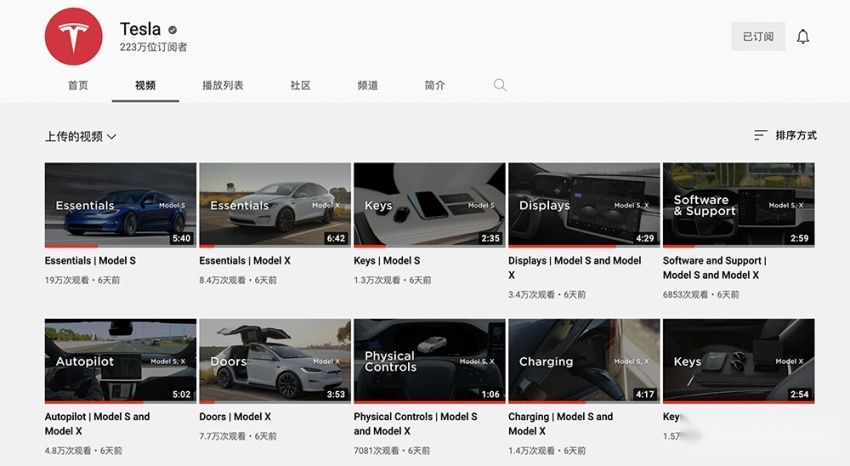Image resolution: width=850 pixels, height=466 pixels.
Task: Click the Autopilot | Model S and Model X title
Action: click(x=97, y=424)
